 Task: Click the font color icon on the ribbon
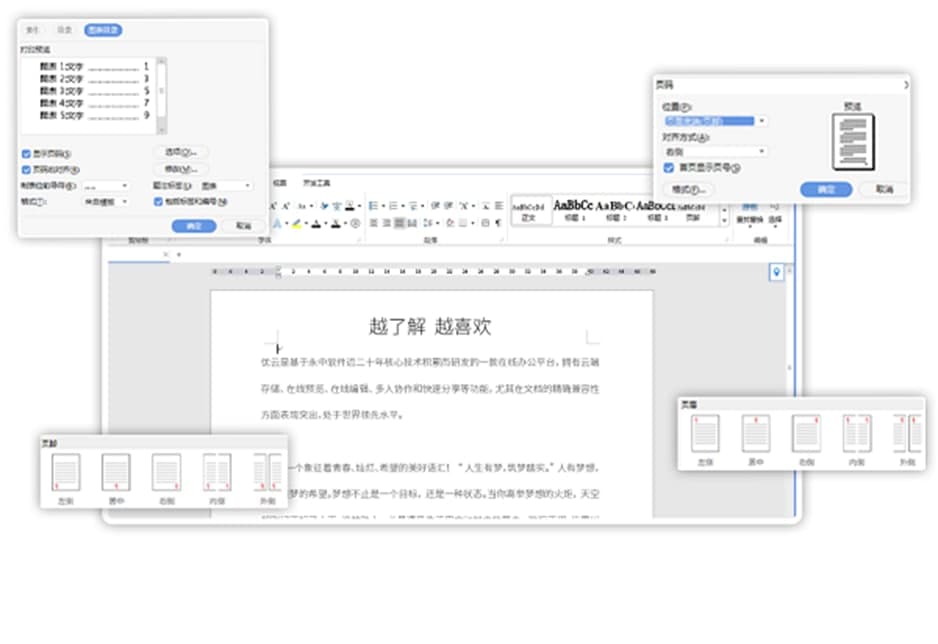pyautogui.click(x=316, y=224)
